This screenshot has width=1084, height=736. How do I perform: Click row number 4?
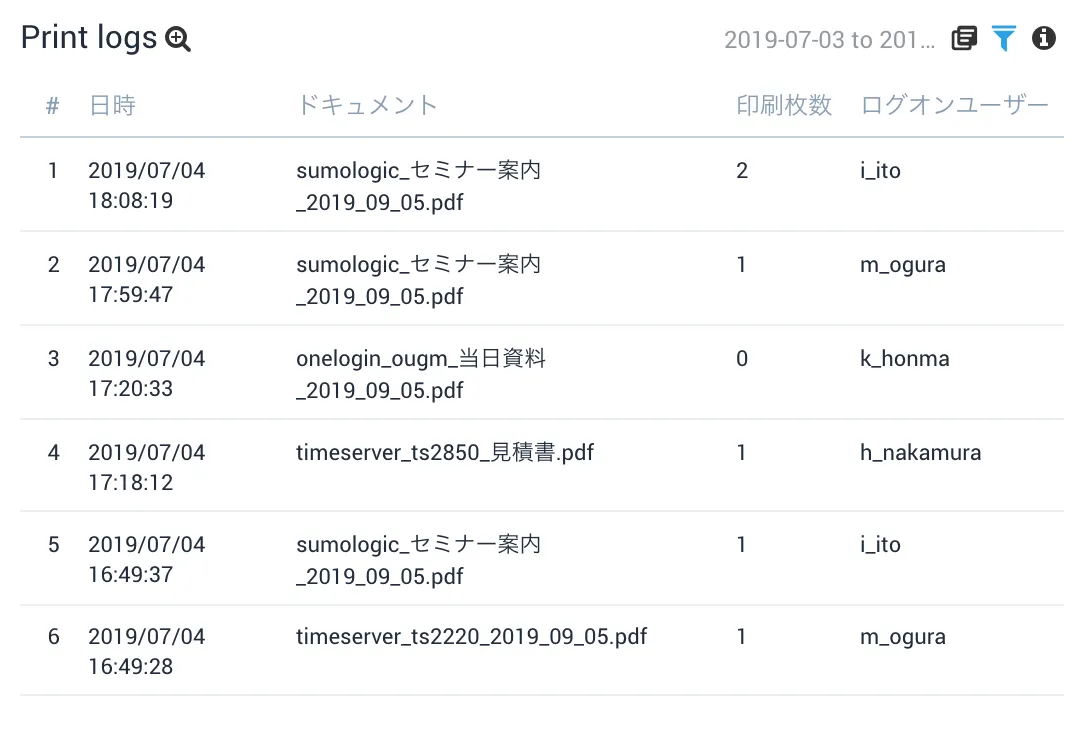tap(53, 453)
